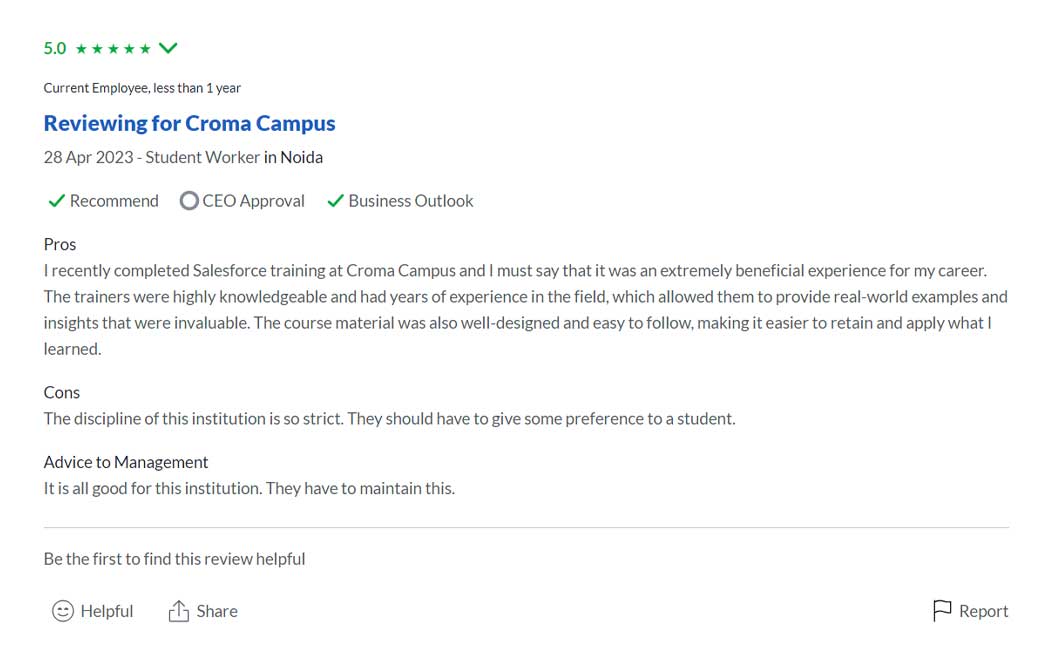Click the Recommend green checkmark icon
Viewport: 1059px width, 666px height.
pos(56,201)
